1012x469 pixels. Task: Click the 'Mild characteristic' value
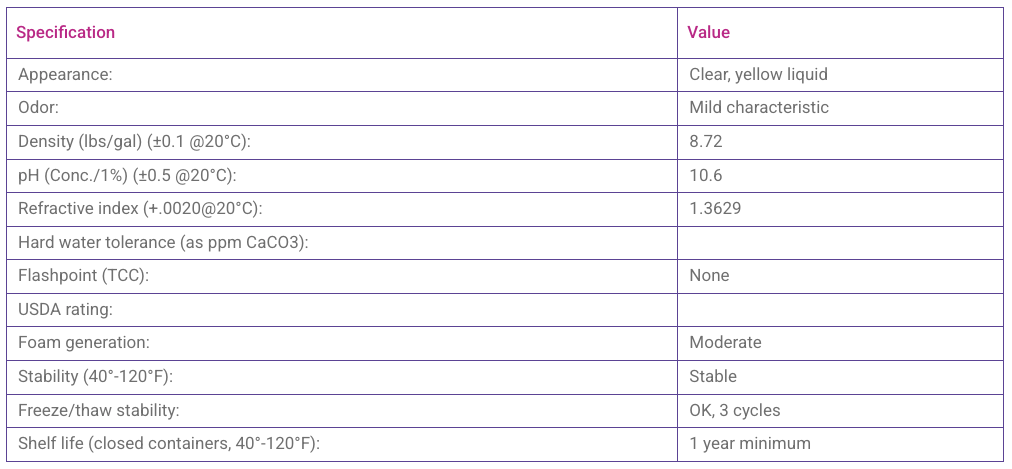point(758,107)
